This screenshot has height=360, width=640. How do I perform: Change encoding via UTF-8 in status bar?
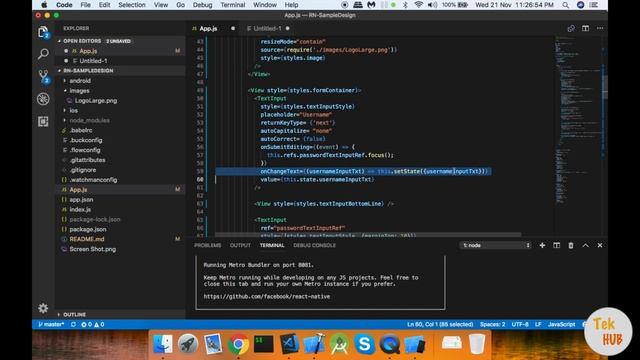click(520, 324)
